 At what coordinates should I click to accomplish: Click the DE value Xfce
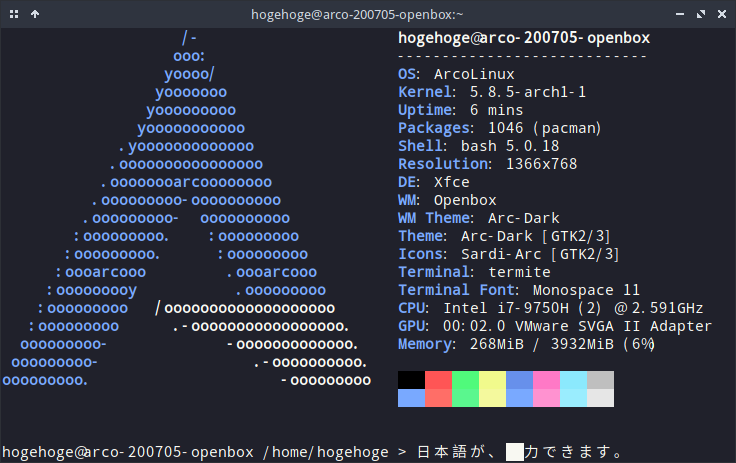tap(452, 182)
